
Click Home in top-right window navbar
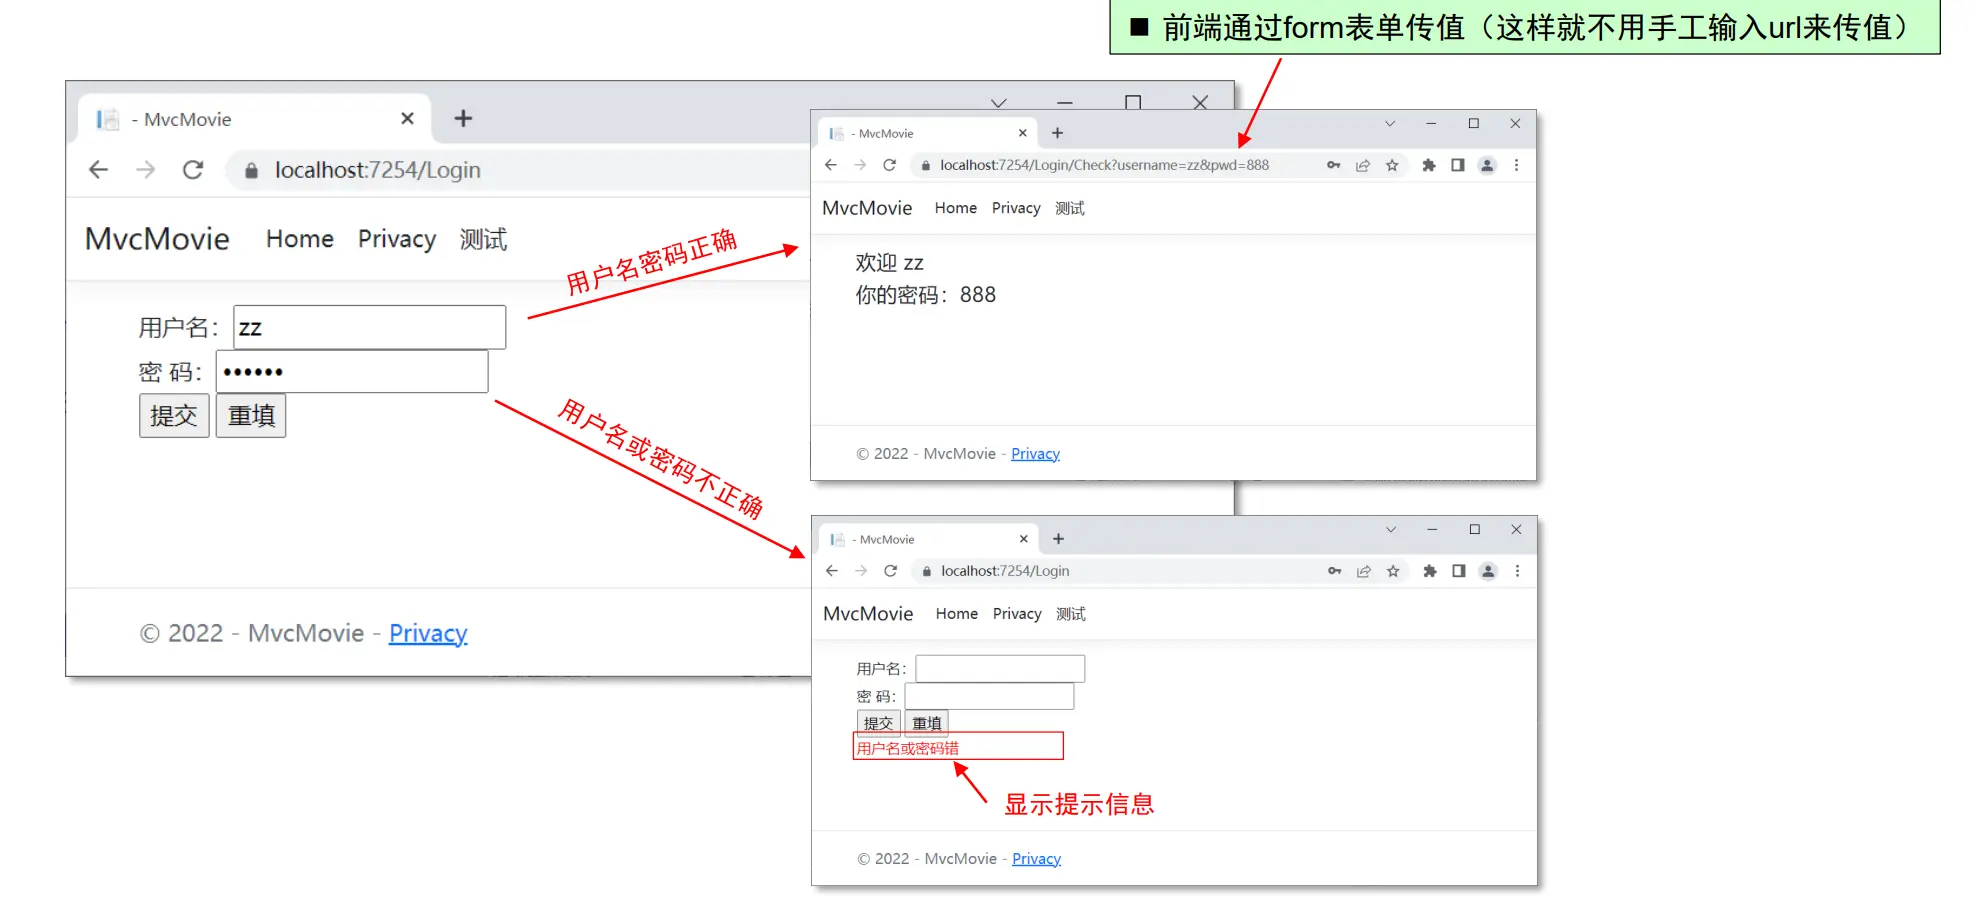pos(956,208)
